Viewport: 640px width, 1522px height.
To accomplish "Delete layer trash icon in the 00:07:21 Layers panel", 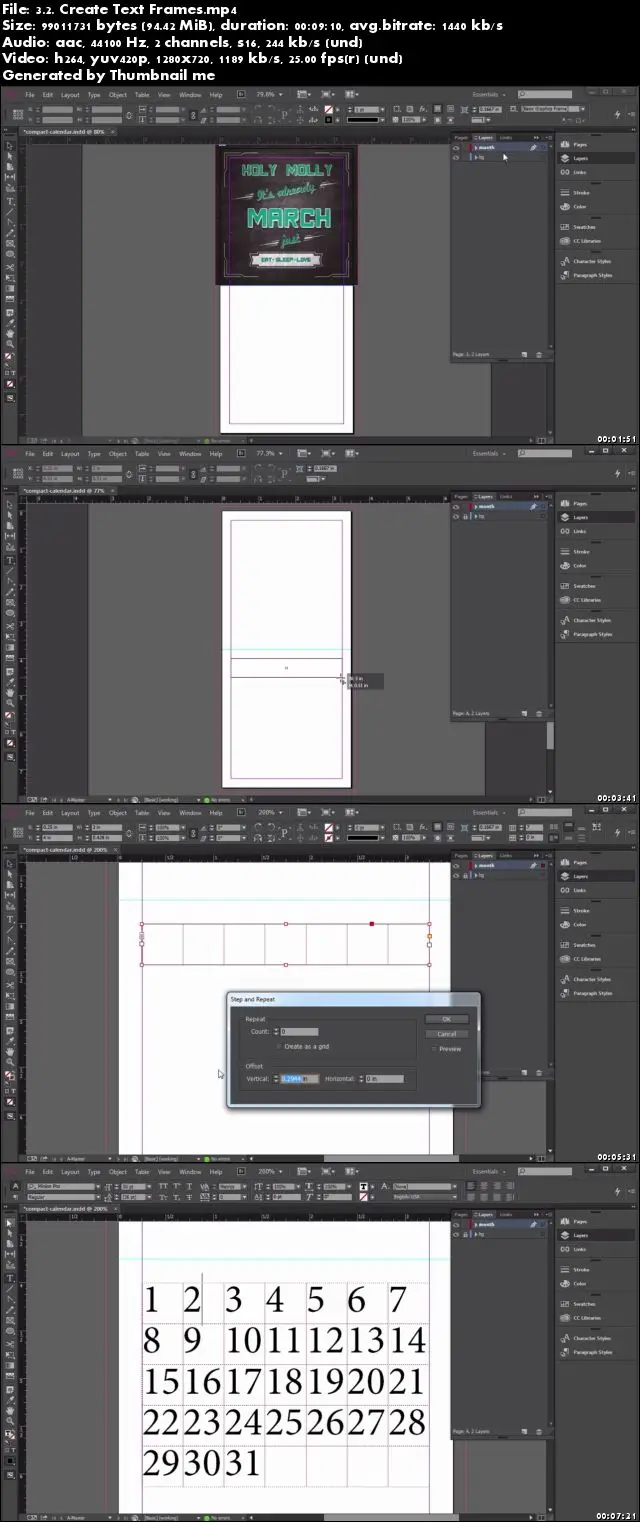I will pos(540,1431).
